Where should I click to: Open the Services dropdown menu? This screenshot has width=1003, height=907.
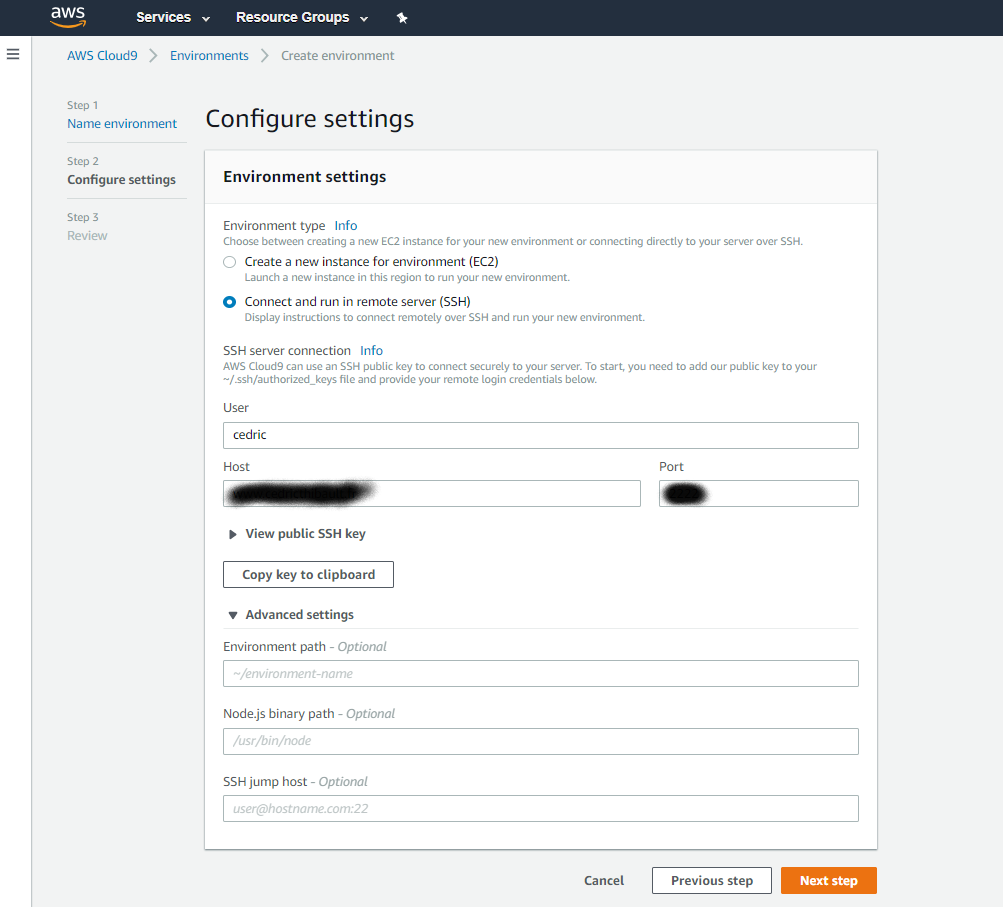(x=173, y=17)
